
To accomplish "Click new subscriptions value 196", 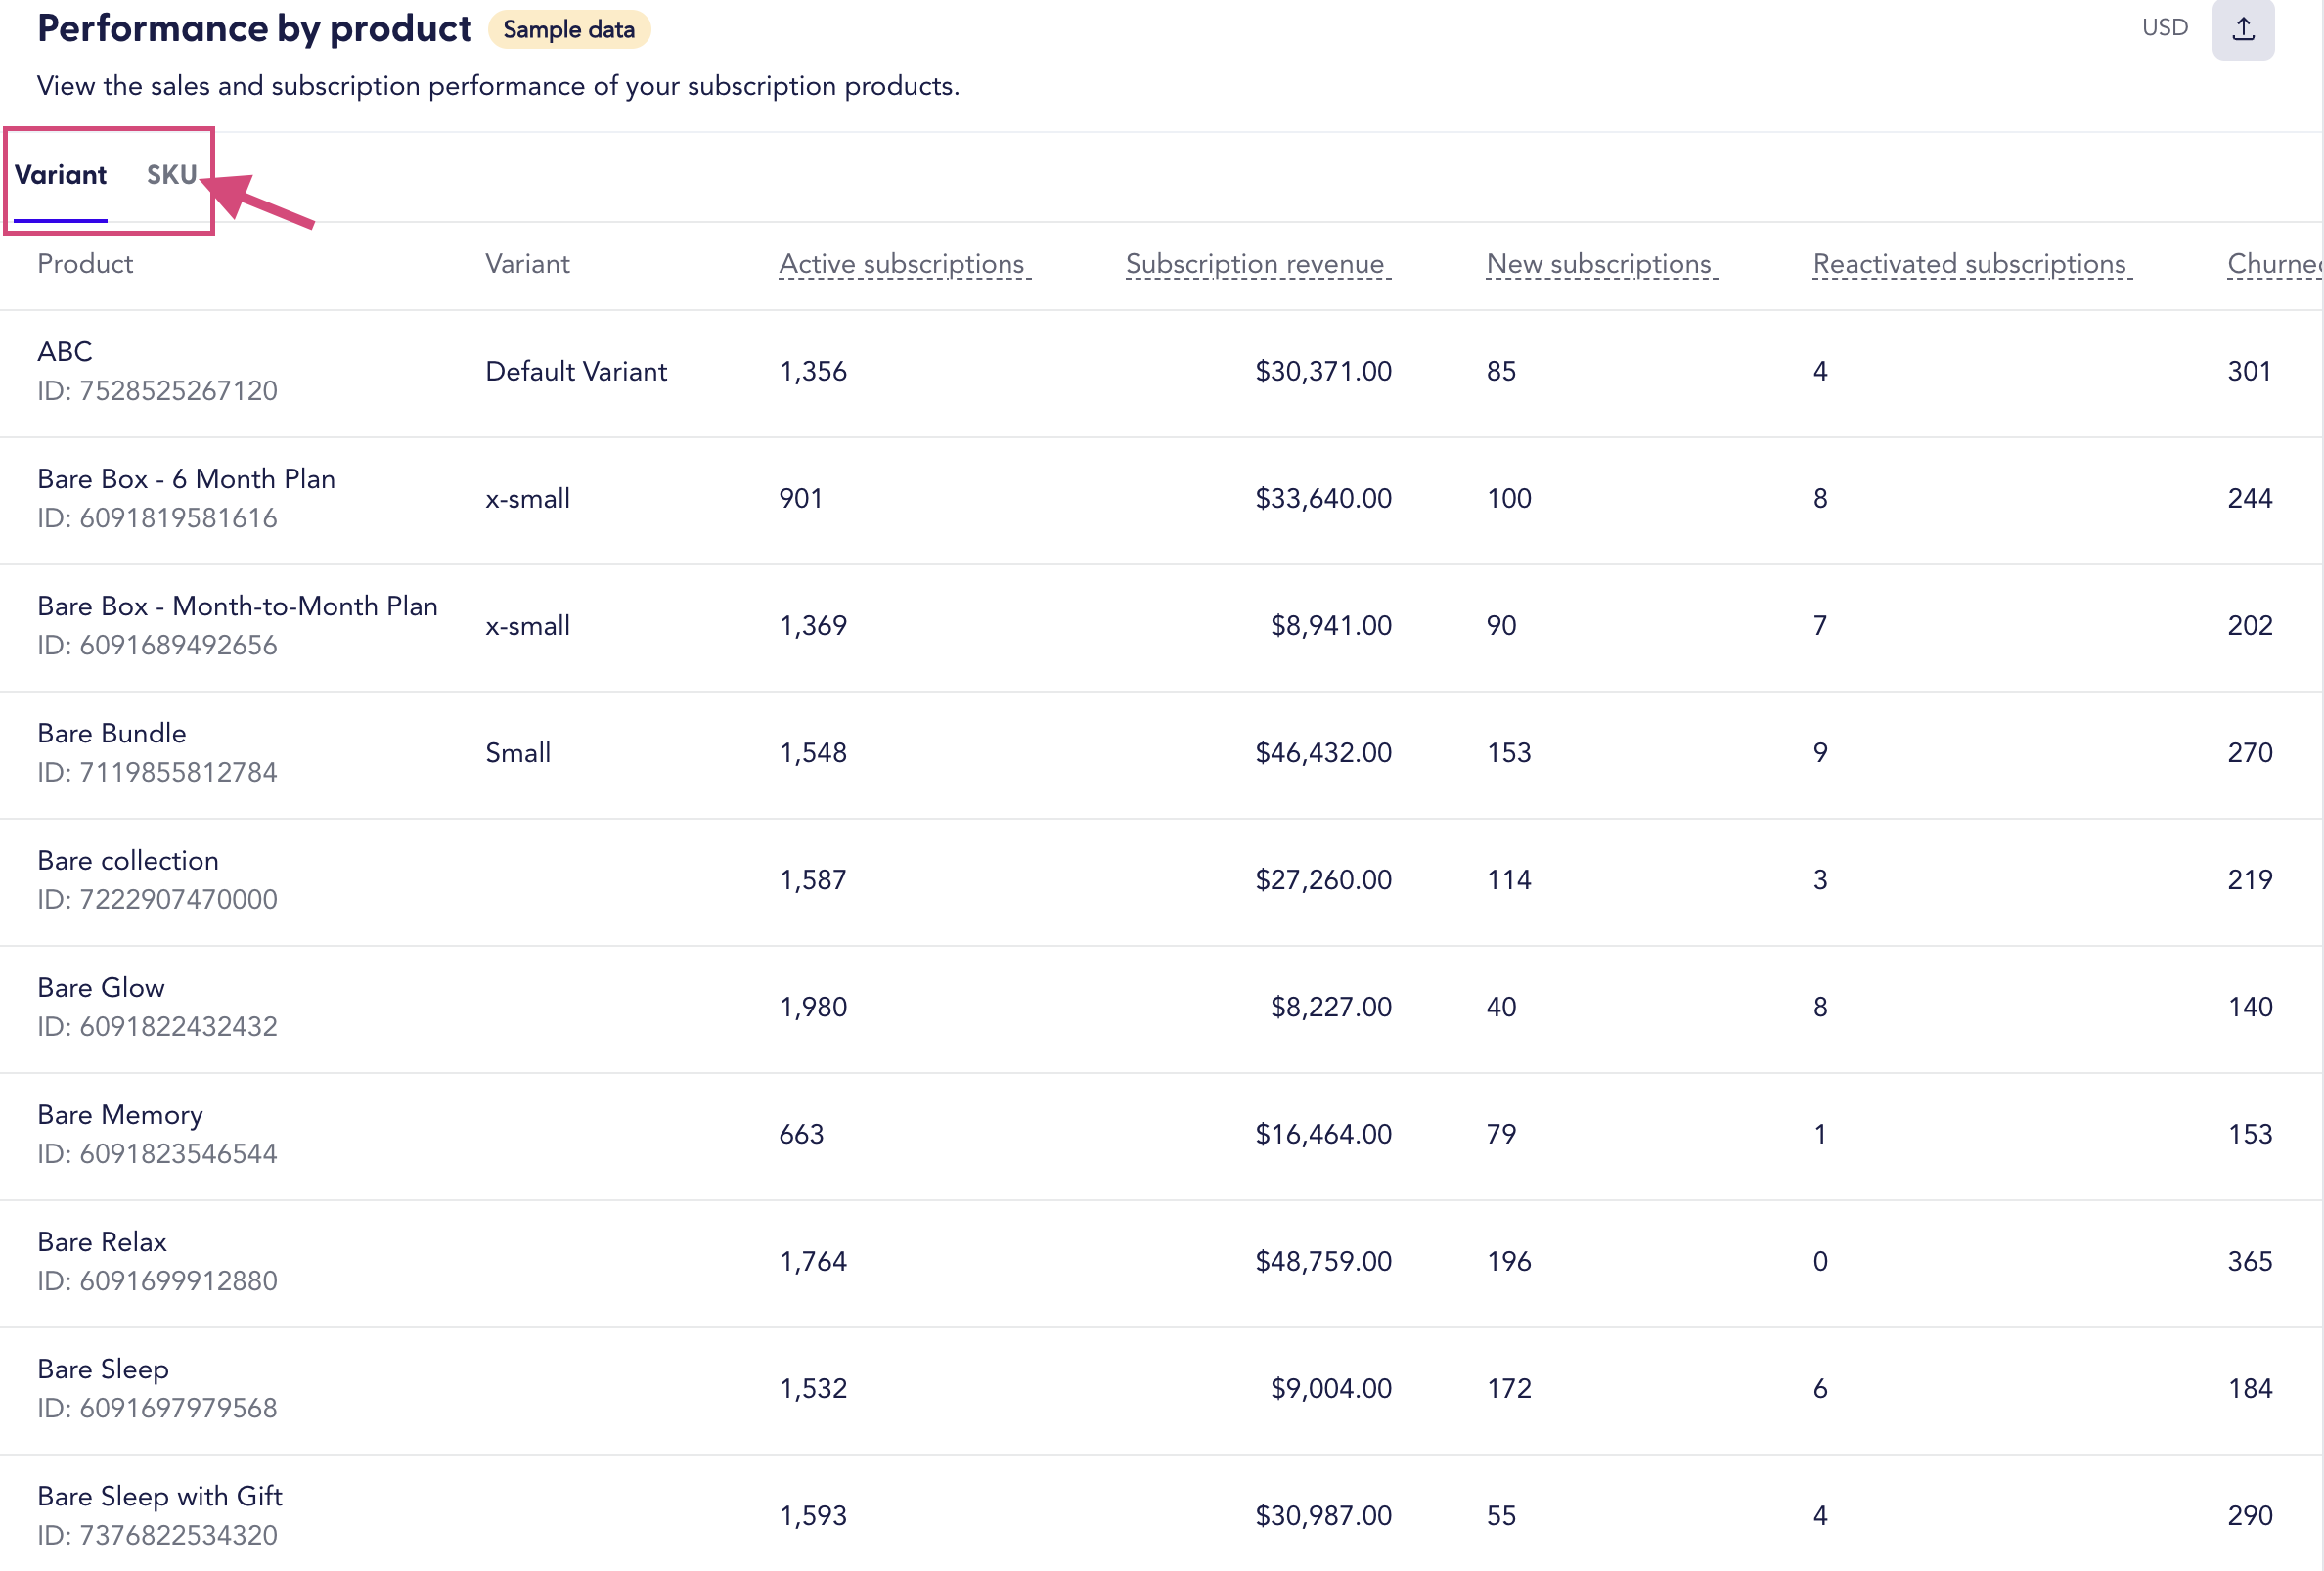I will (1508, 1261).
